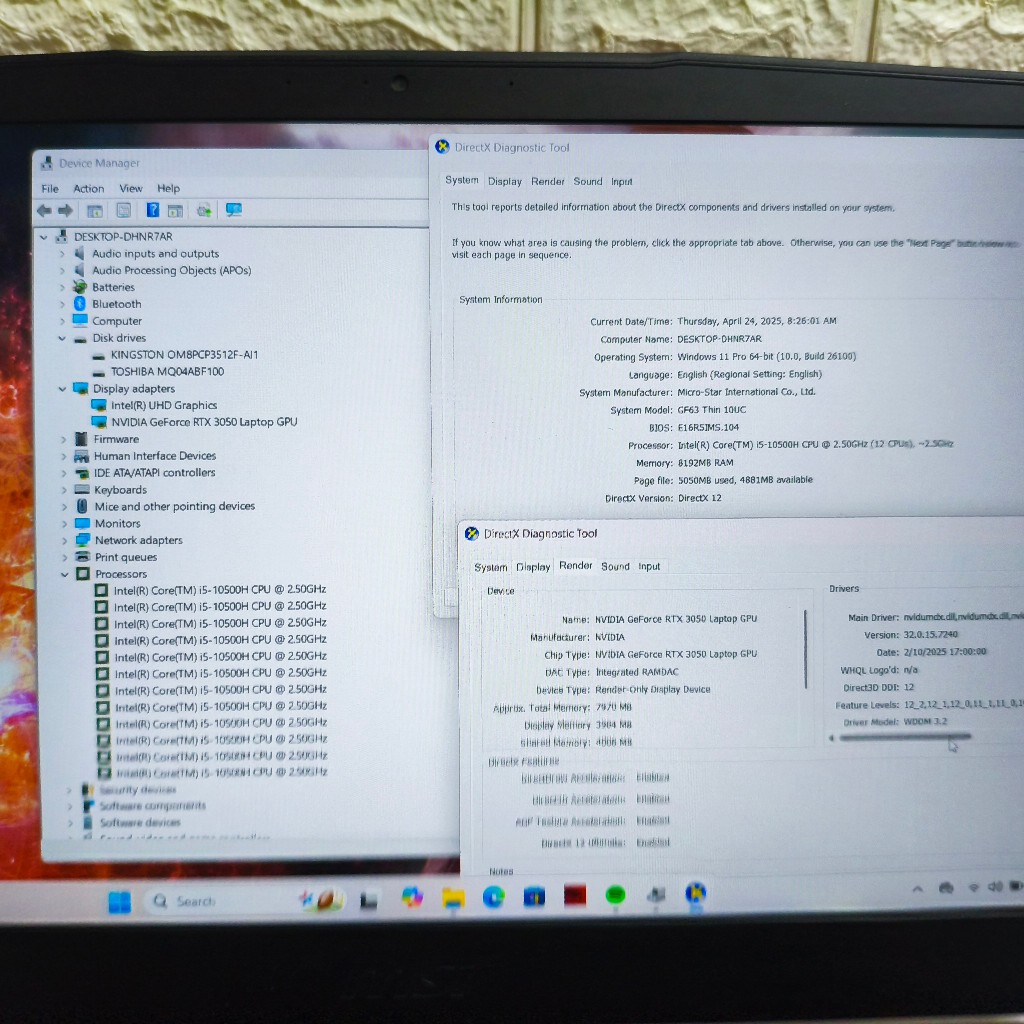
Task: Open the View menu in Device Manager
Action: [x=131, y=188]
